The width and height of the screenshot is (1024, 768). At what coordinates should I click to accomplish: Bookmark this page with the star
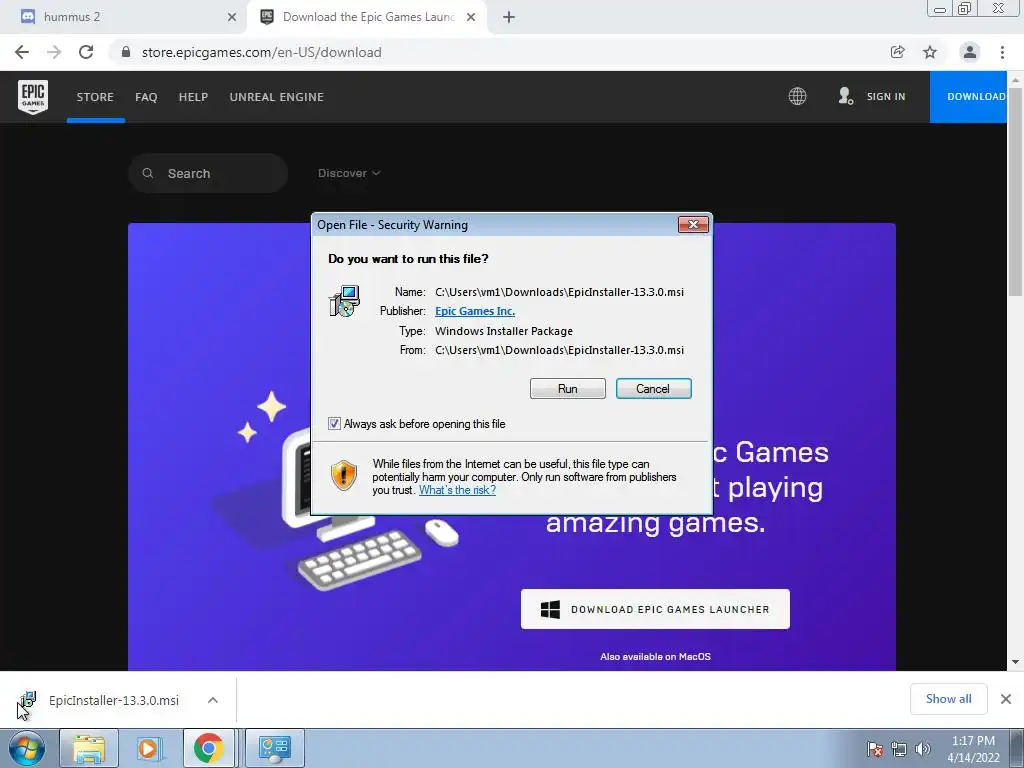930,52
